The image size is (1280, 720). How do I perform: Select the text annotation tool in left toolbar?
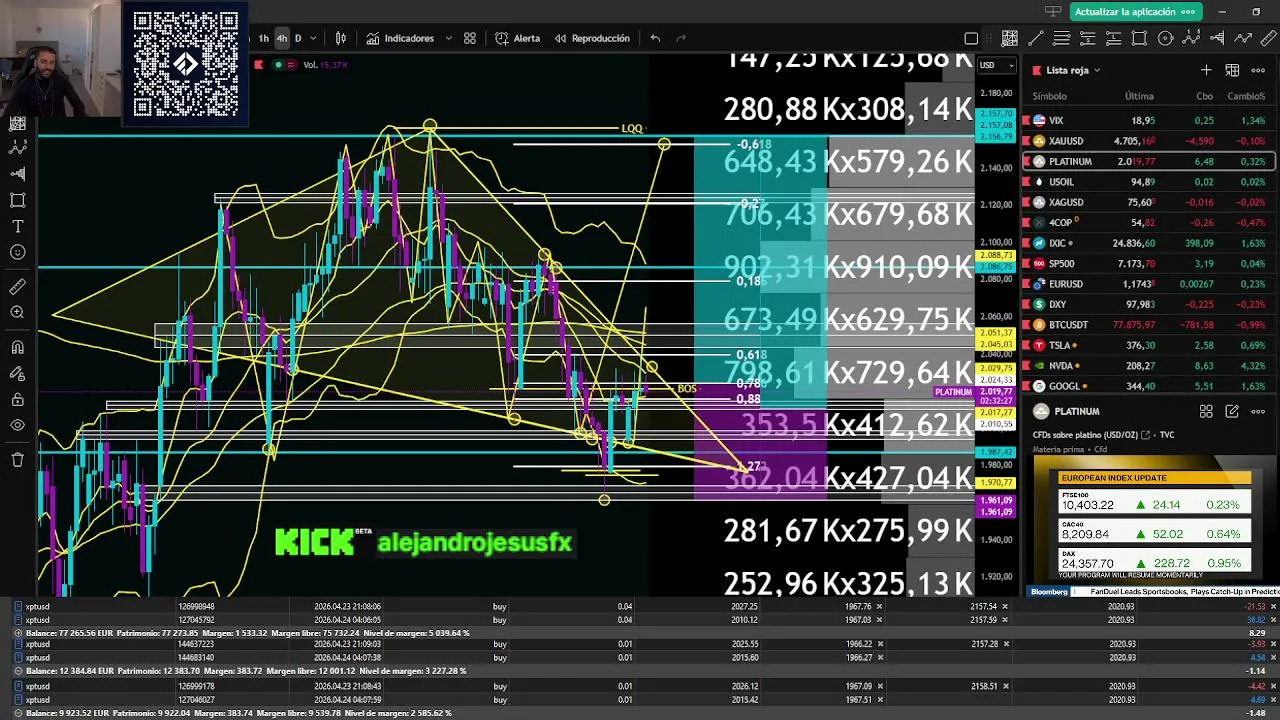[x=17, y=226]
